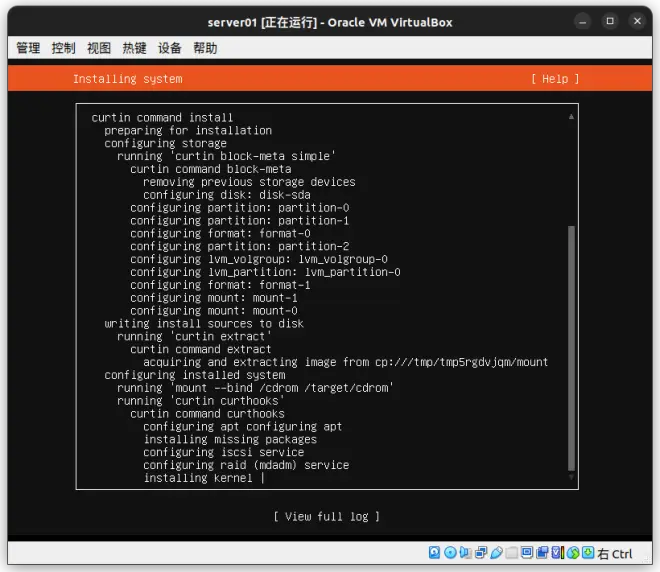Click 'configuring partition: partition-1' line
The height and width of the screenshot is (572, 660).
(x=240, y=221)
